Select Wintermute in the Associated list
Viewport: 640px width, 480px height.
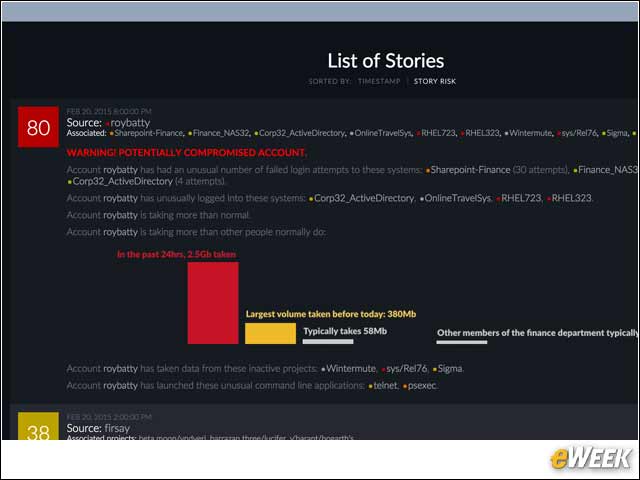click(530, 133)
